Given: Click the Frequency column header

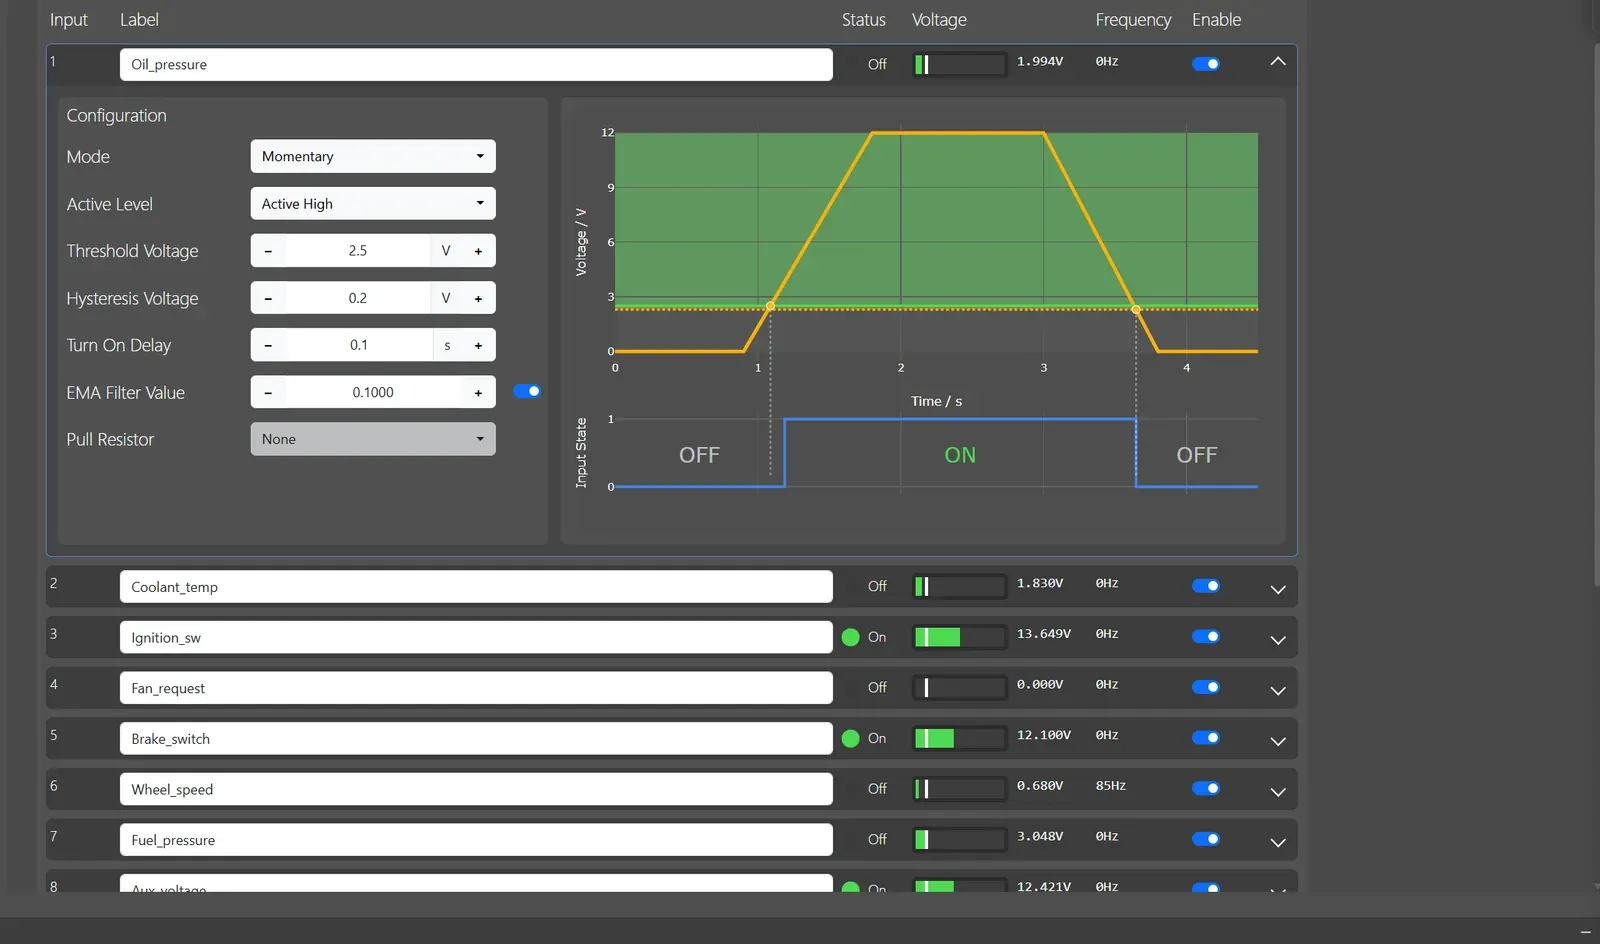Looking at the screenshot, I should coord(1133,20).
